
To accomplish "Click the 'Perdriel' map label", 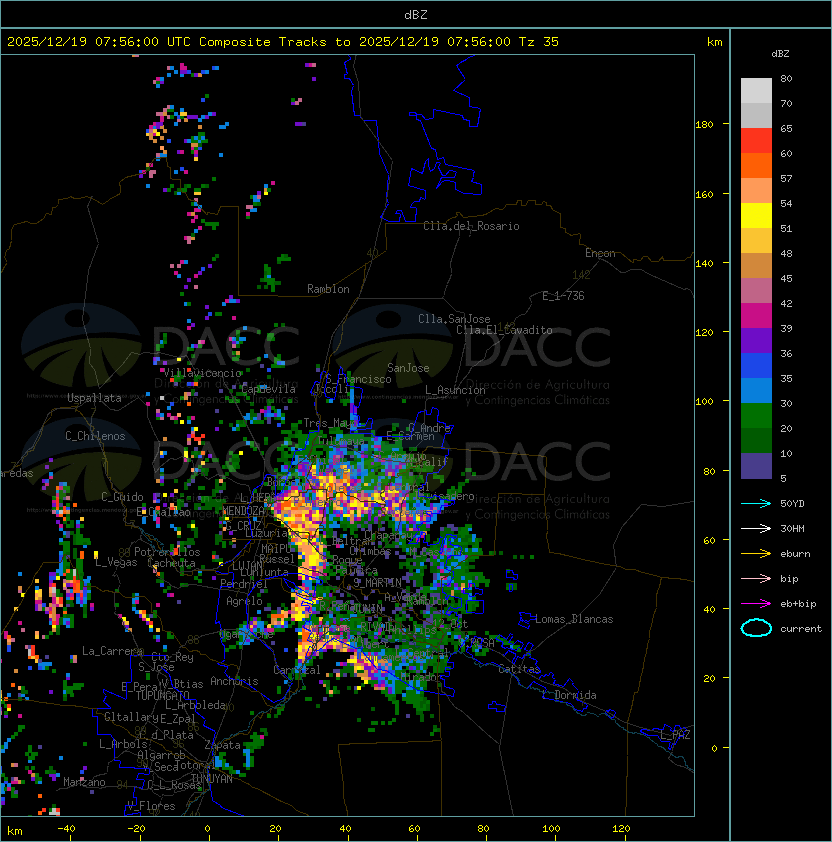I will click(x=244, y=583).
